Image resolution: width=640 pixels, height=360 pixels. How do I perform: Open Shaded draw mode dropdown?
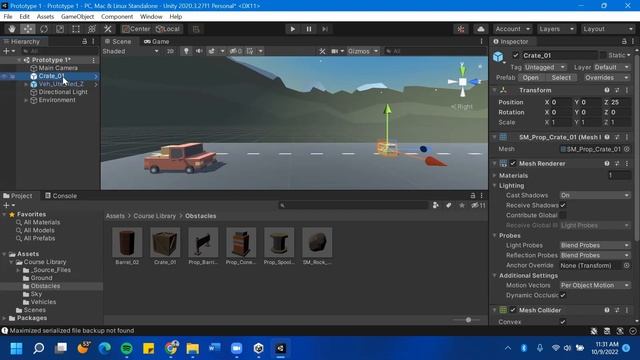[x=131, y=51]
